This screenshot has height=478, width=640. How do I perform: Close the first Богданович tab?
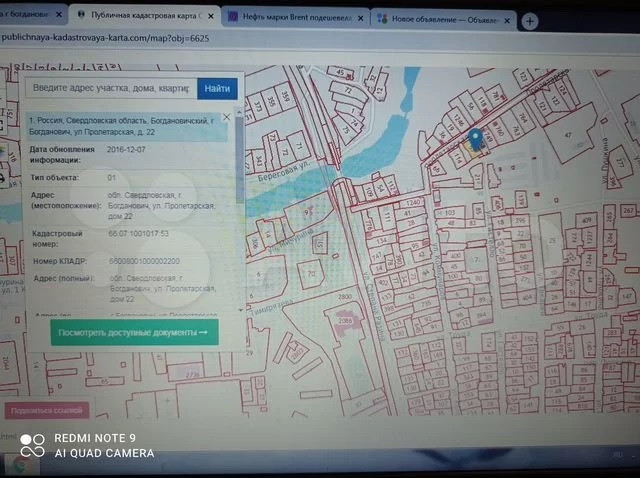(x=58, y=17)
